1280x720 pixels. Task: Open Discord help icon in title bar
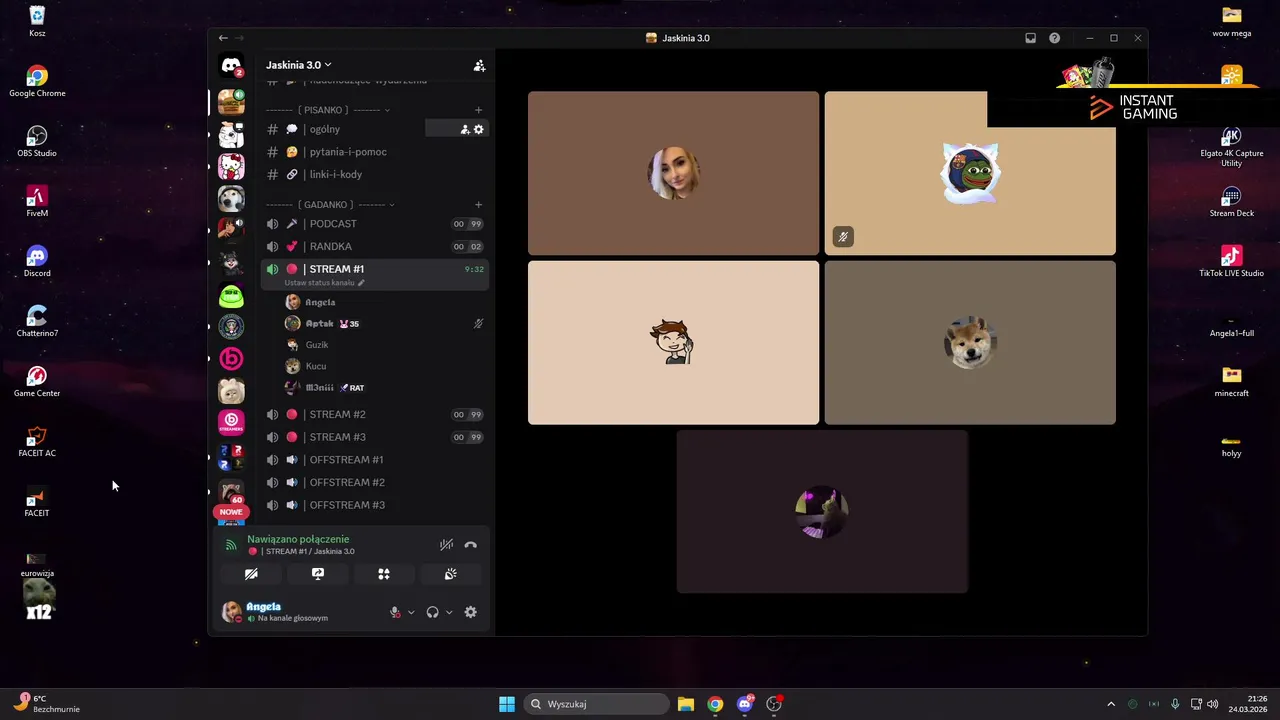[1054, 38]
